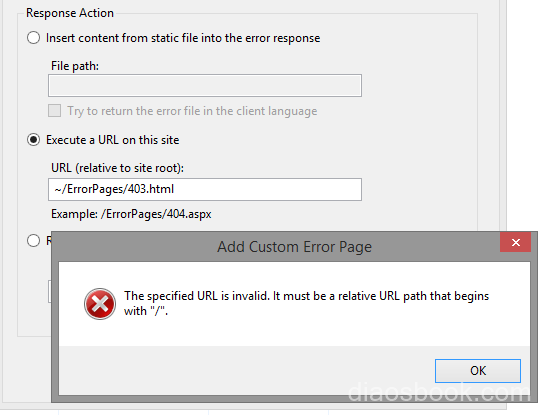Viewport: 542px width, 415px height.
Task: Confirm the error dialog with OK
Action: coord(478,371)
